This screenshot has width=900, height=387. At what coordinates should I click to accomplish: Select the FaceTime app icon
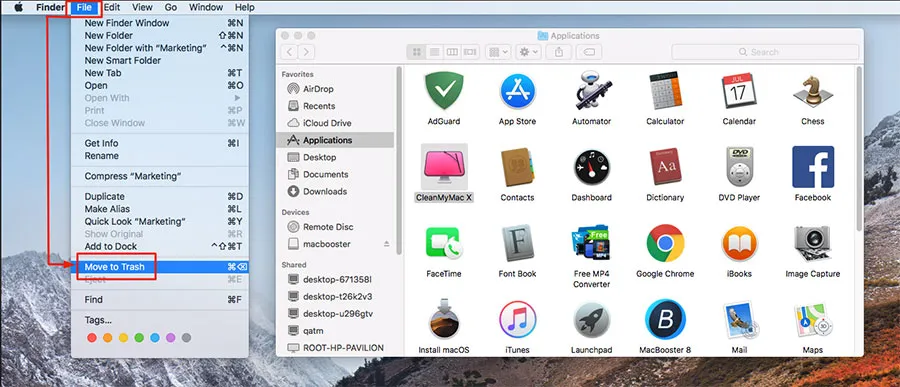pyautogui.click(x=444, y=243)
